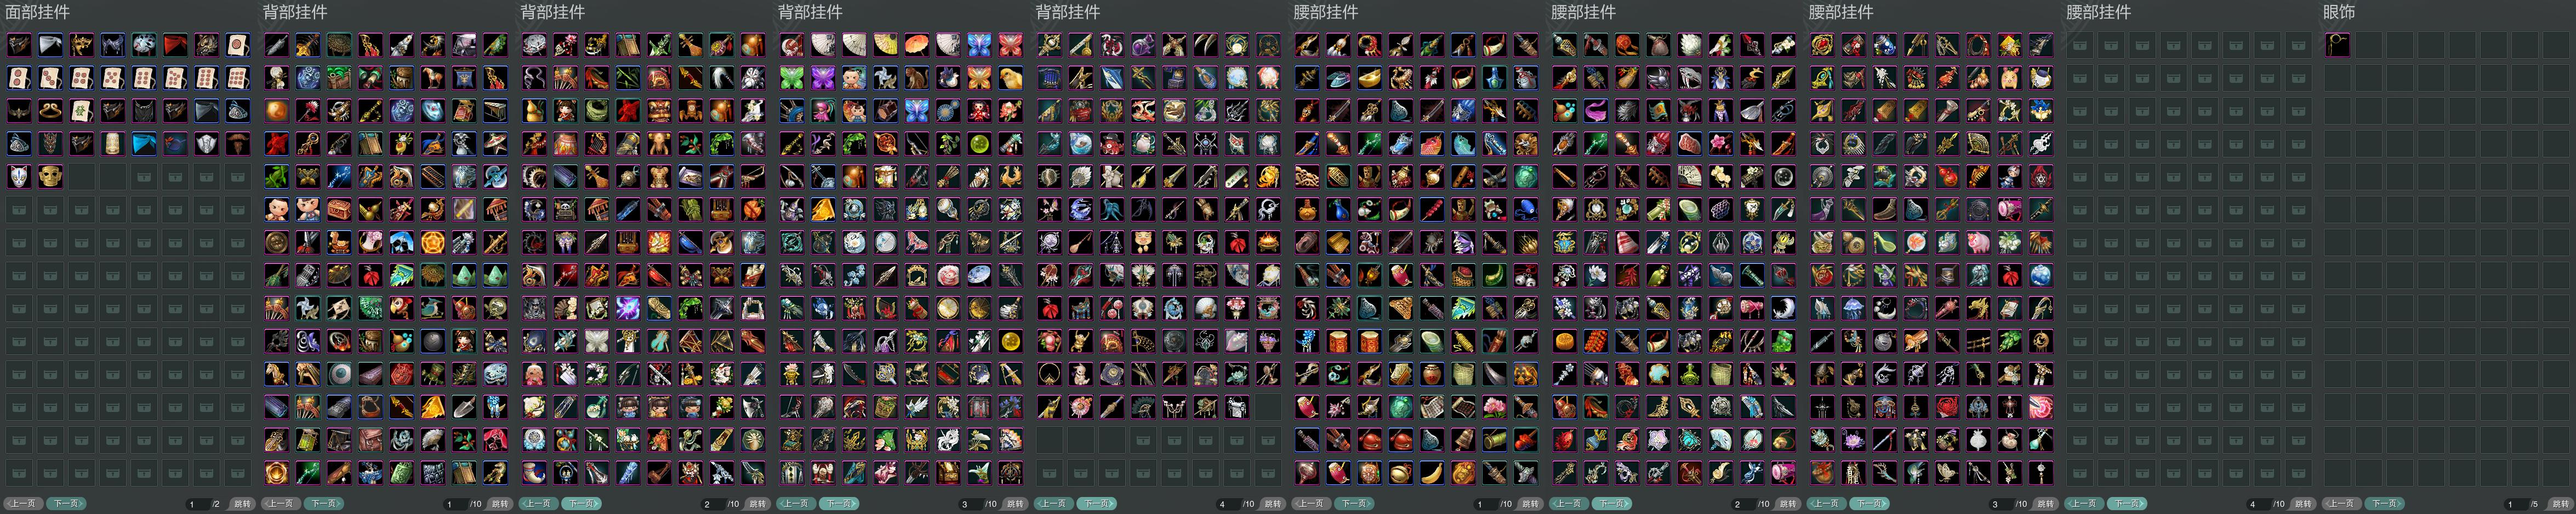Select the bright blue bandana accessory

point(144,143)
